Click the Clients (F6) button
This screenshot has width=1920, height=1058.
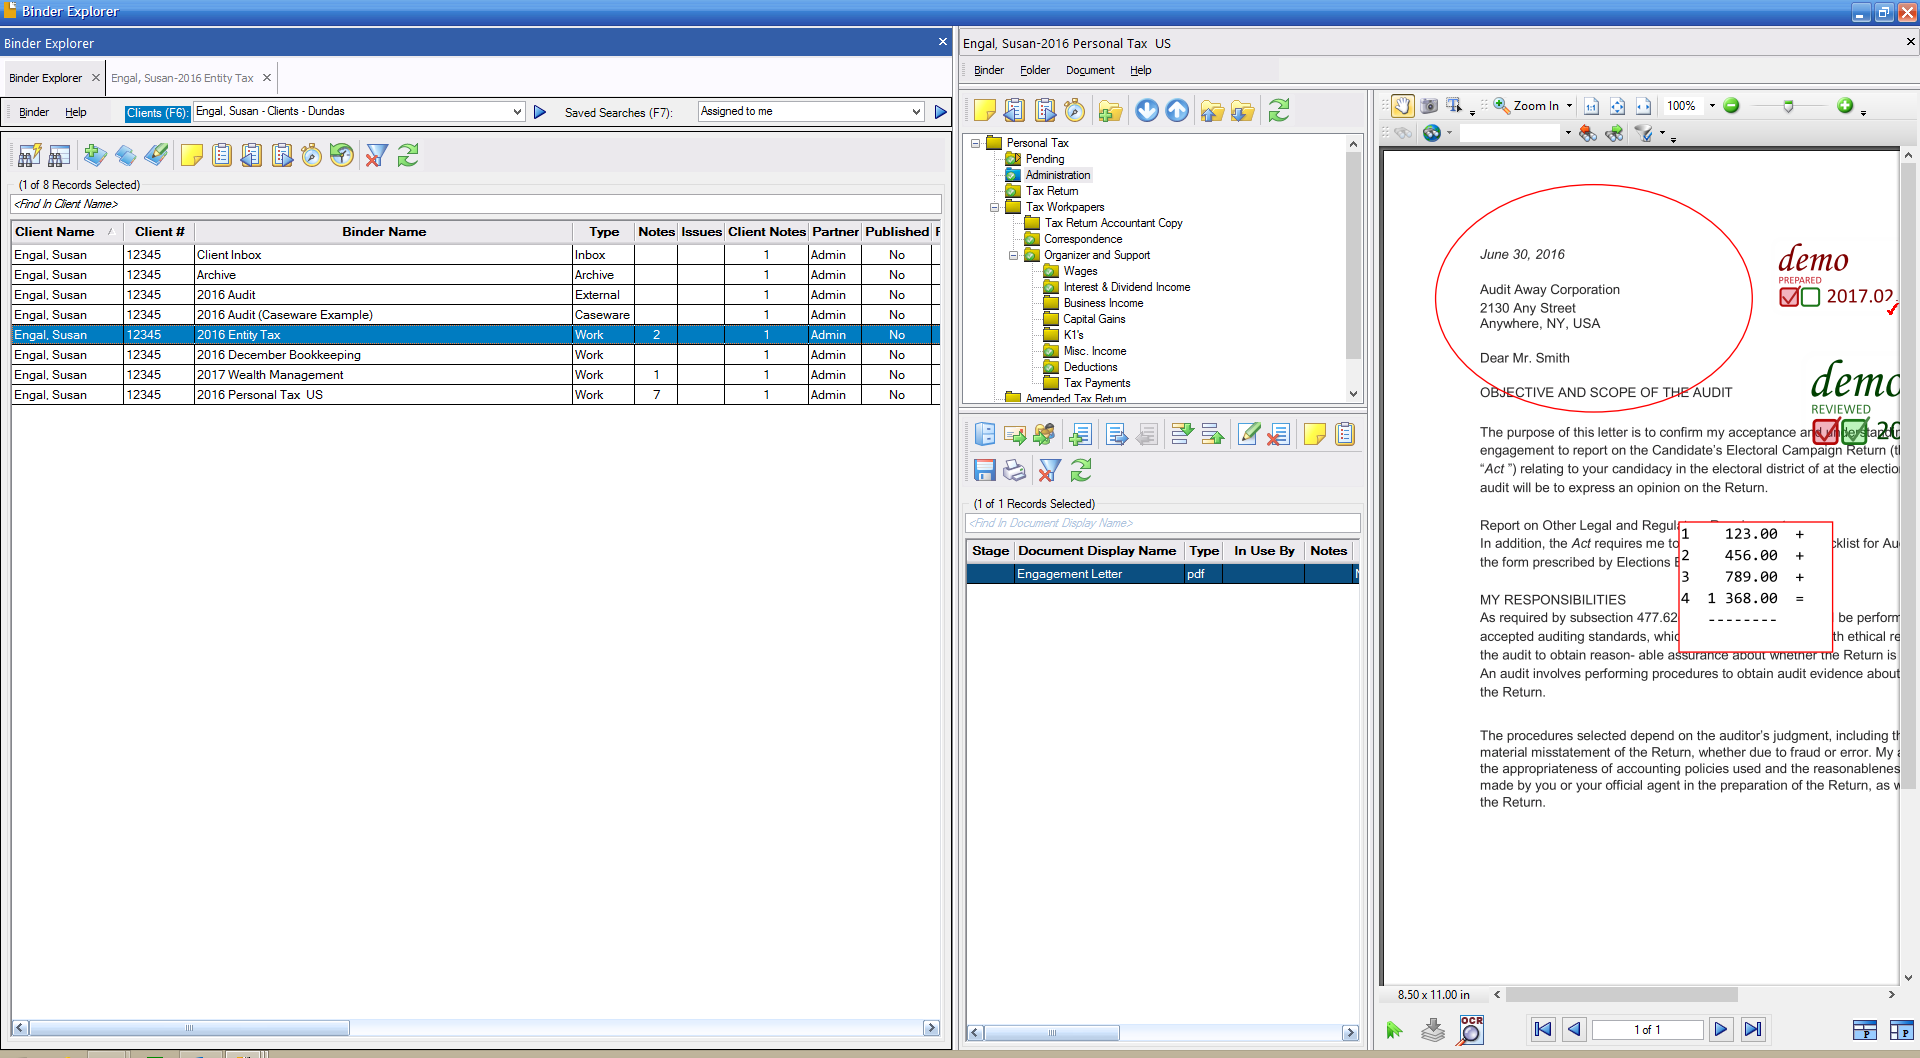(157, 112)
